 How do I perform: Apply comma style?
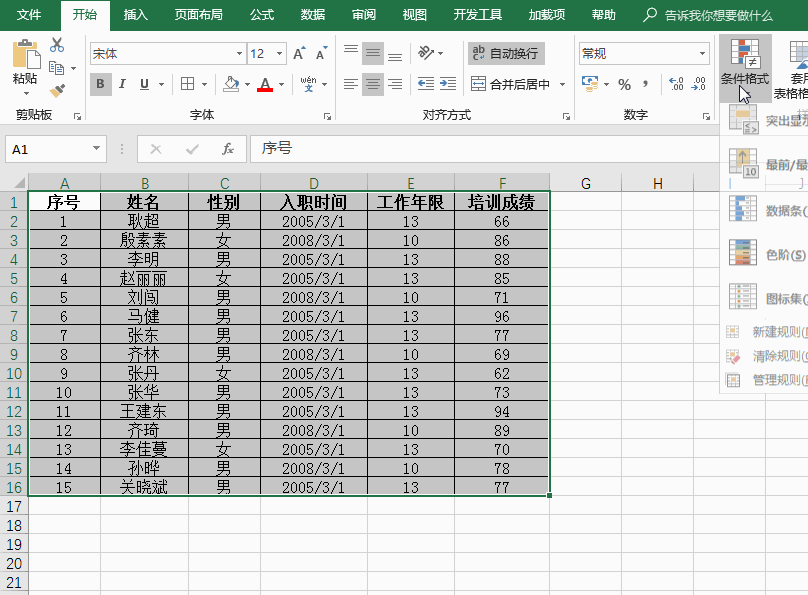pos(645,84)
